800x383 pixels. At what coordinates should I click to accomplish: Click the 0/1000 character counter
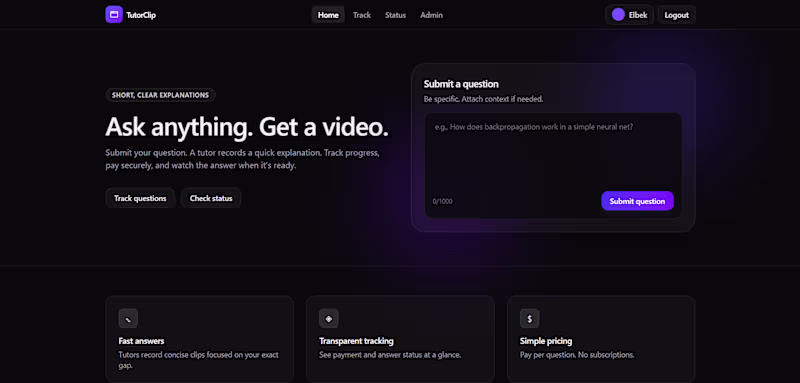(442, 201)
